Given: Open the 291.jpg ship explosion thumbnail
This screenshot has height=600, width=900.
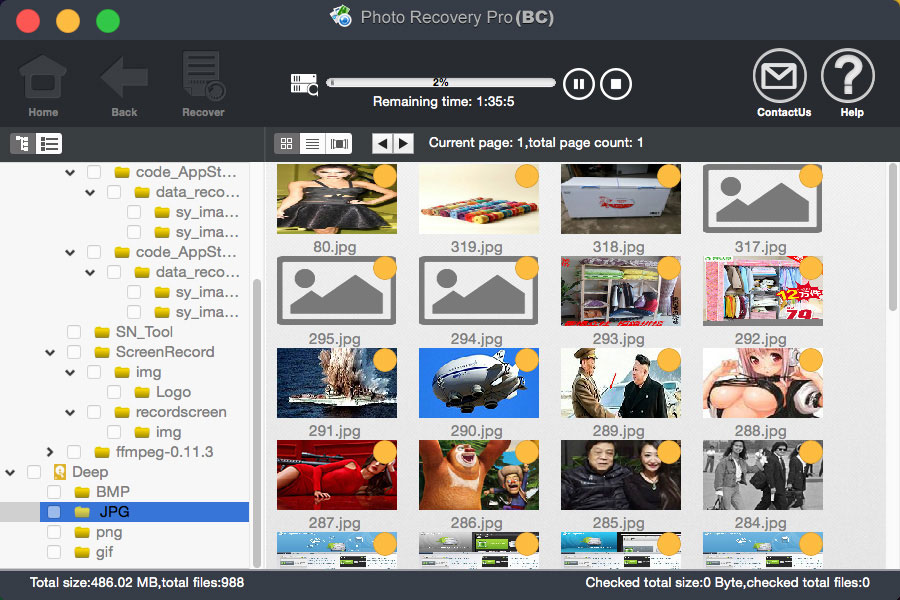Looking at the screenshot, I should [336, 383].
